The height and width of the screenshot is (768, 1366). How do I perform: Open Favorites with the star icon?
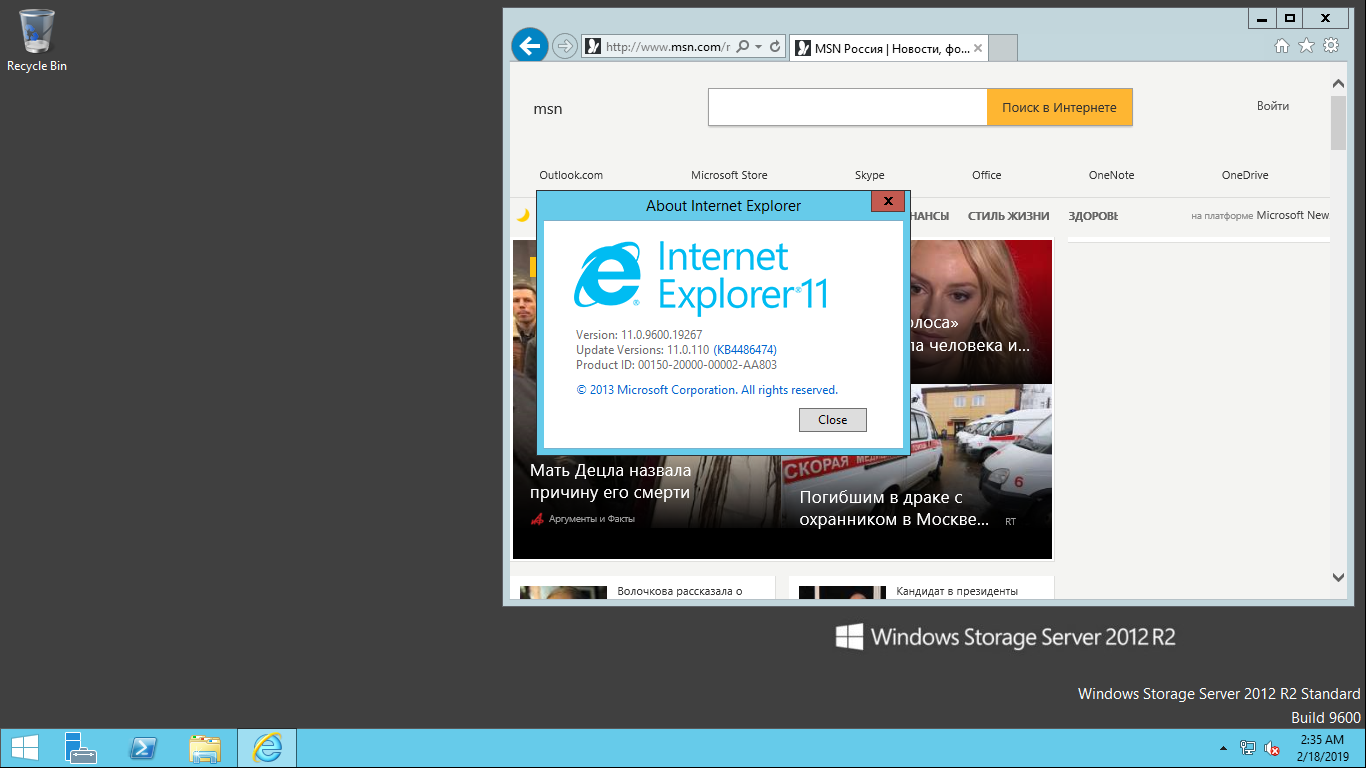tap(1306, 46)
